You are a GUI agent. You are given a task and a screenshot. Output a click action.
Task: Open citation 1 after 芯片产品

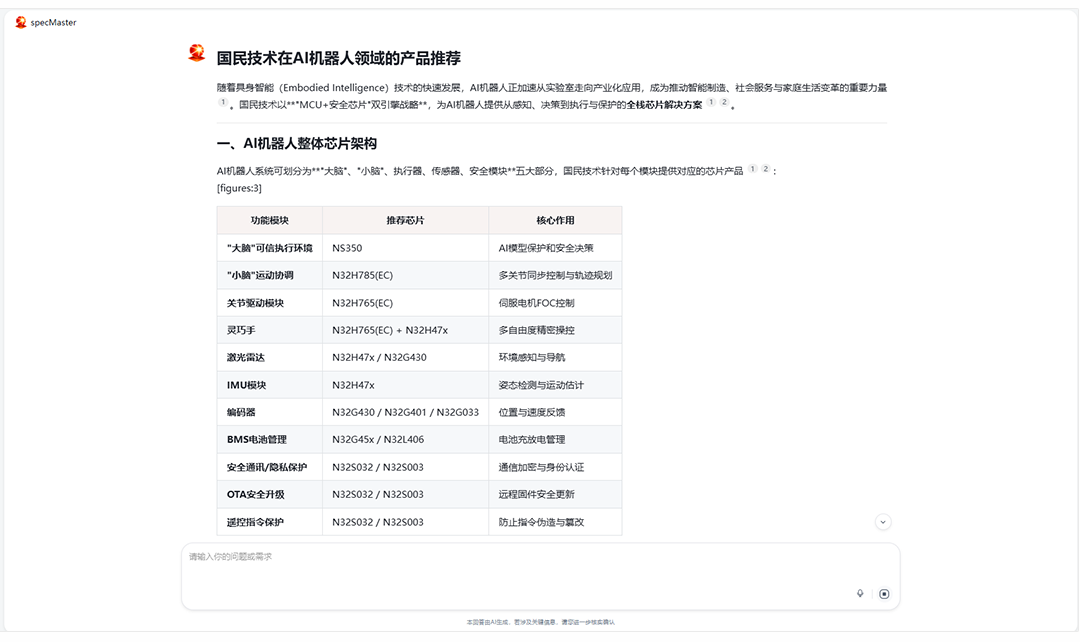[752, 170]
